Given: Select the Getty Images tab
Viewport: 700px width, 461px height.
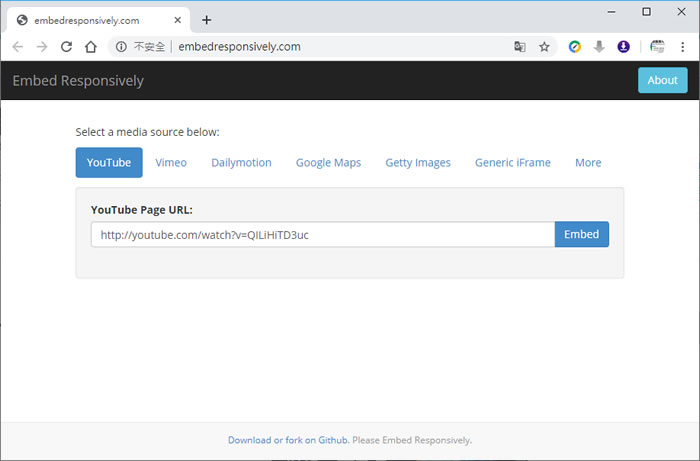Looking at the screenshot, I should pyautogui.click(x=418, y=162).
